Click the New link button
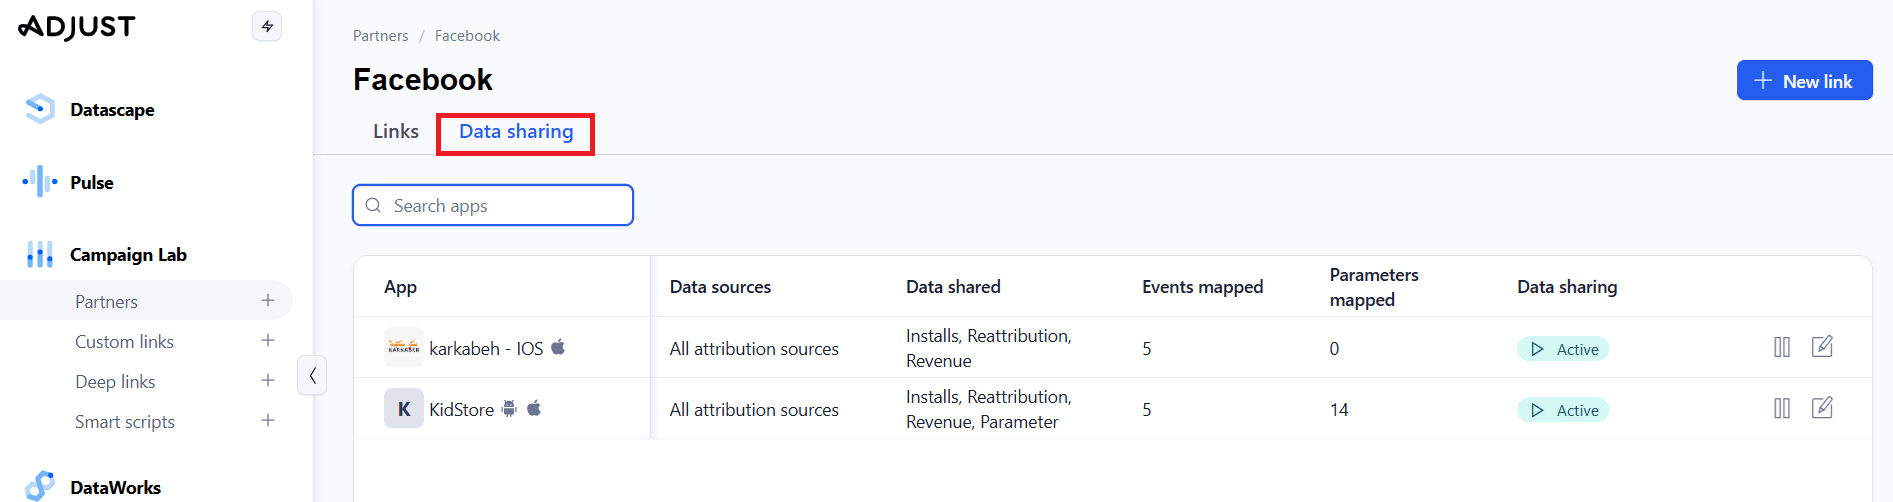1893x502 pixels. click(1804, 81)
